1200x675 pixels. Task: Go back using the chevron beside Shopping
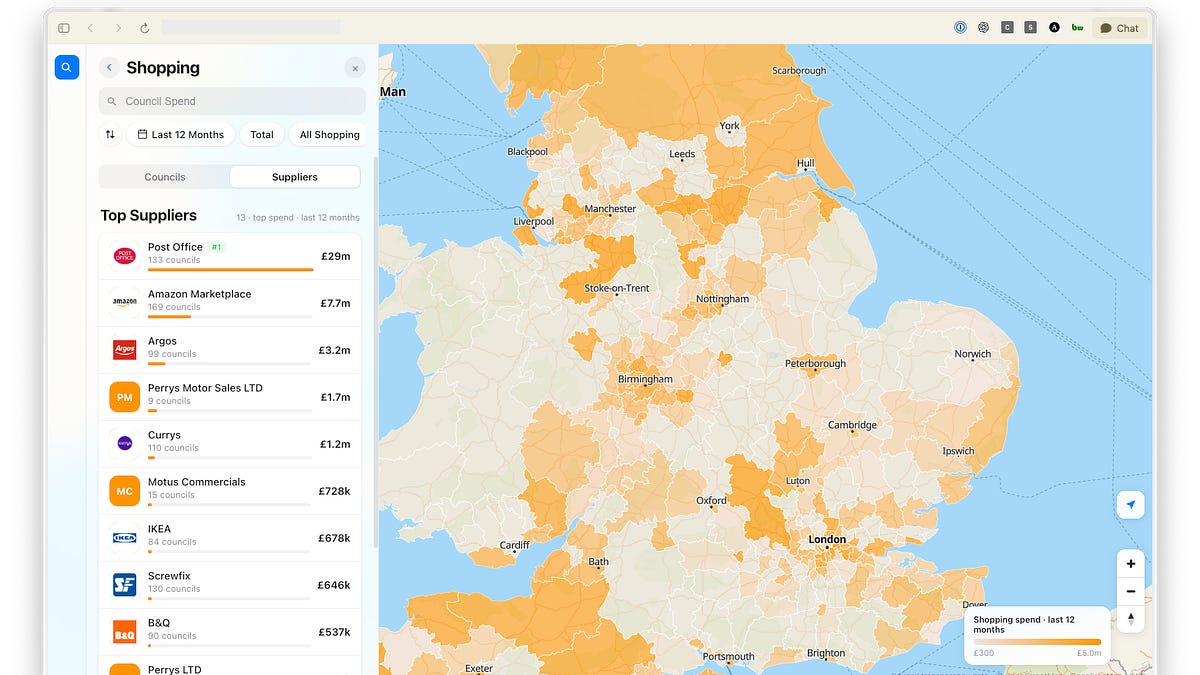(110, 68)
